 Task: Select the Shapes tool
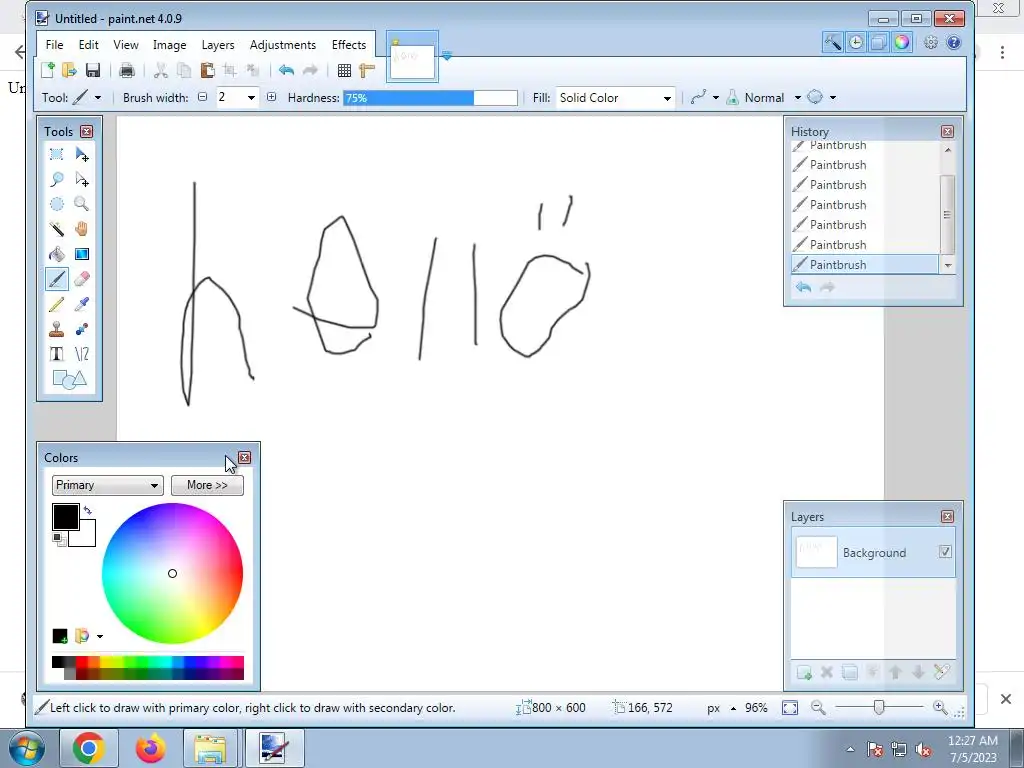click(69, 379)
